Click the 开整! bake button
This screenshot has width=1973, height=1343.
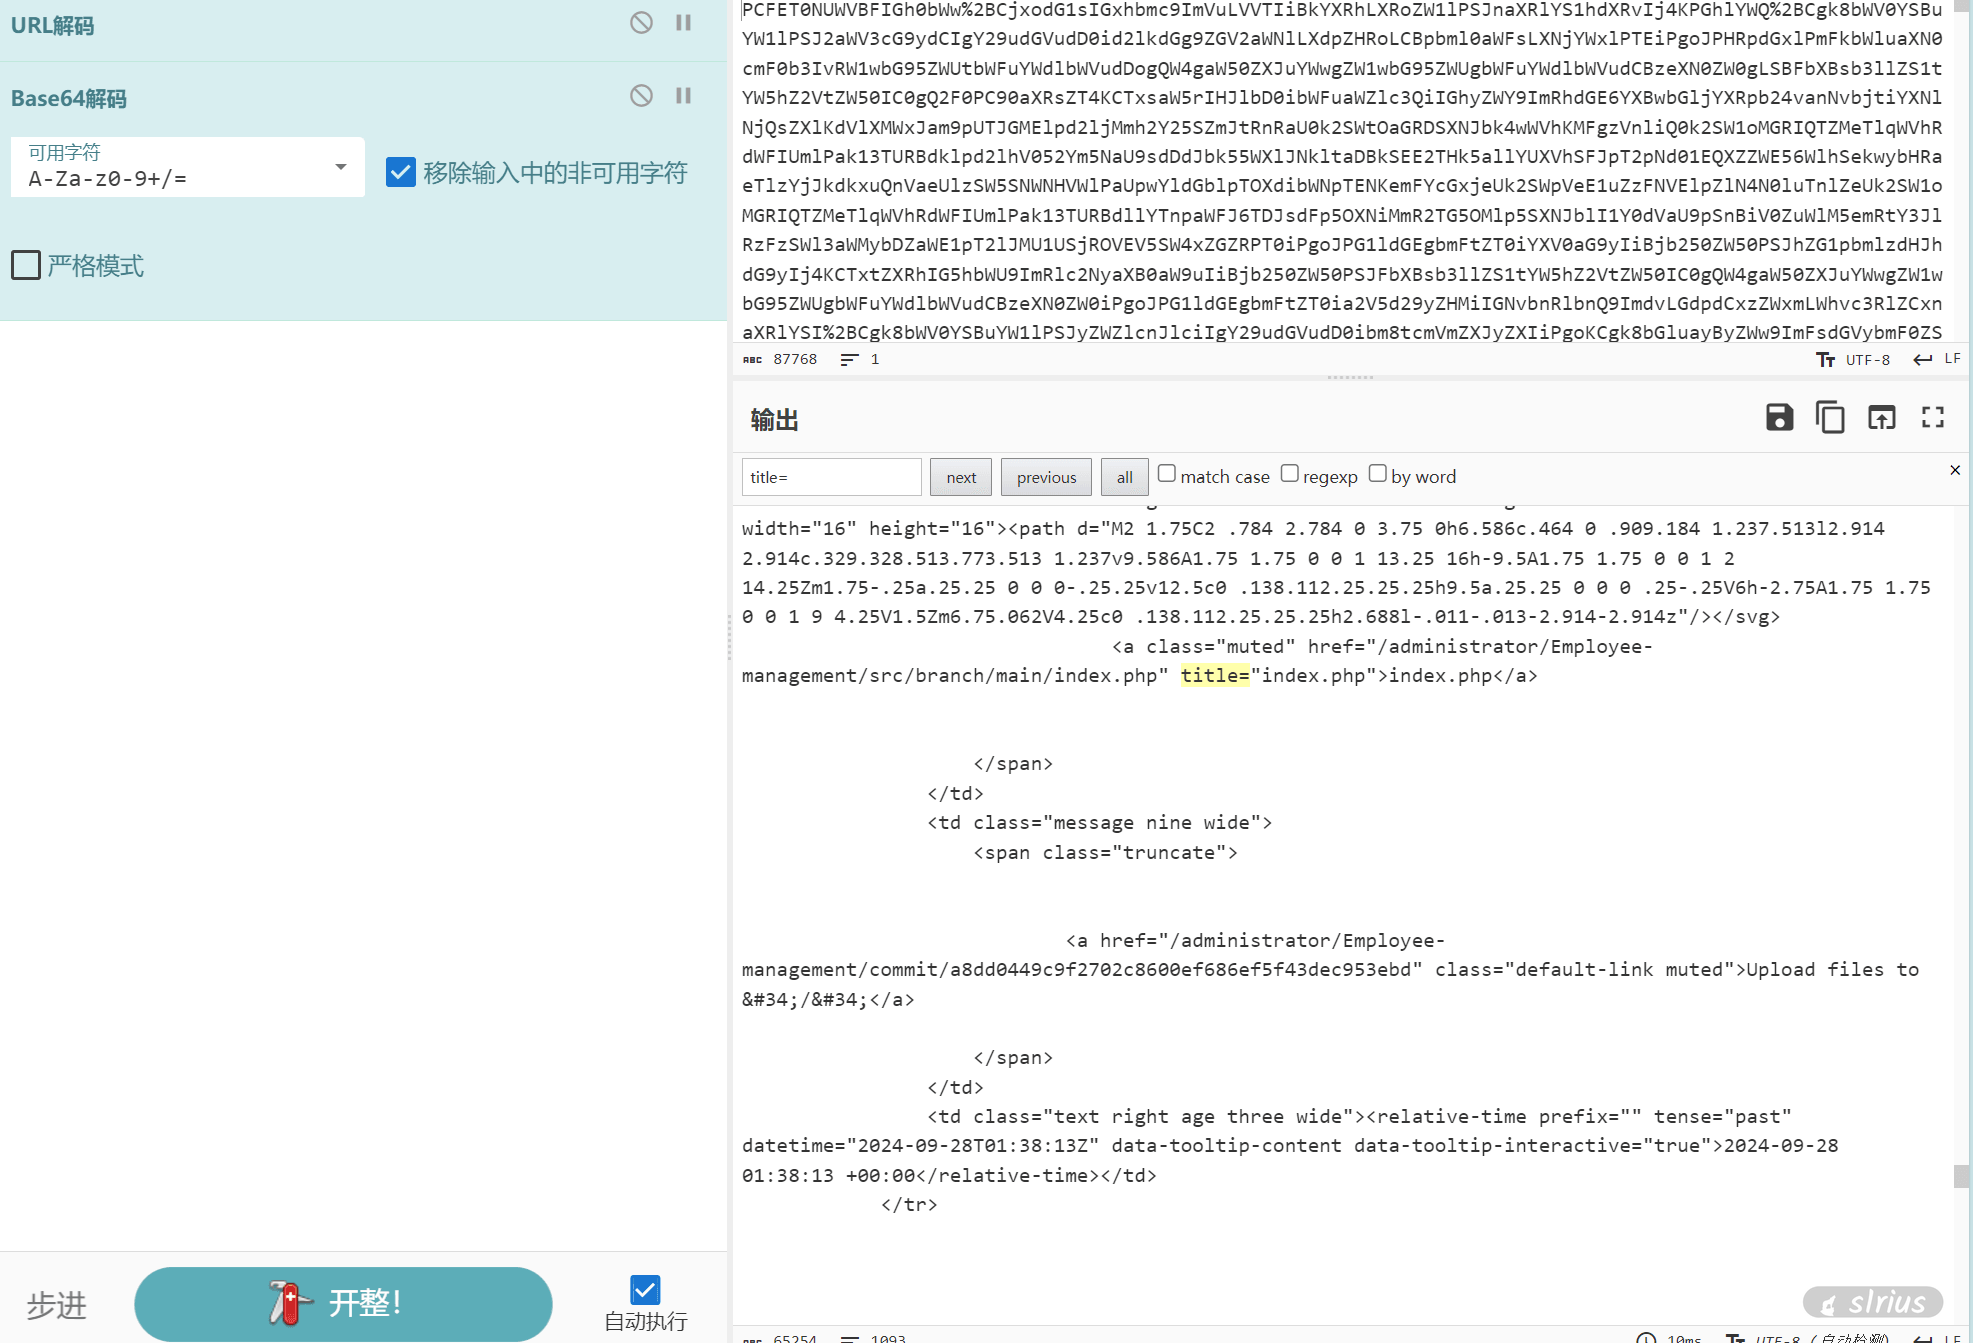tap(343, 1303)
